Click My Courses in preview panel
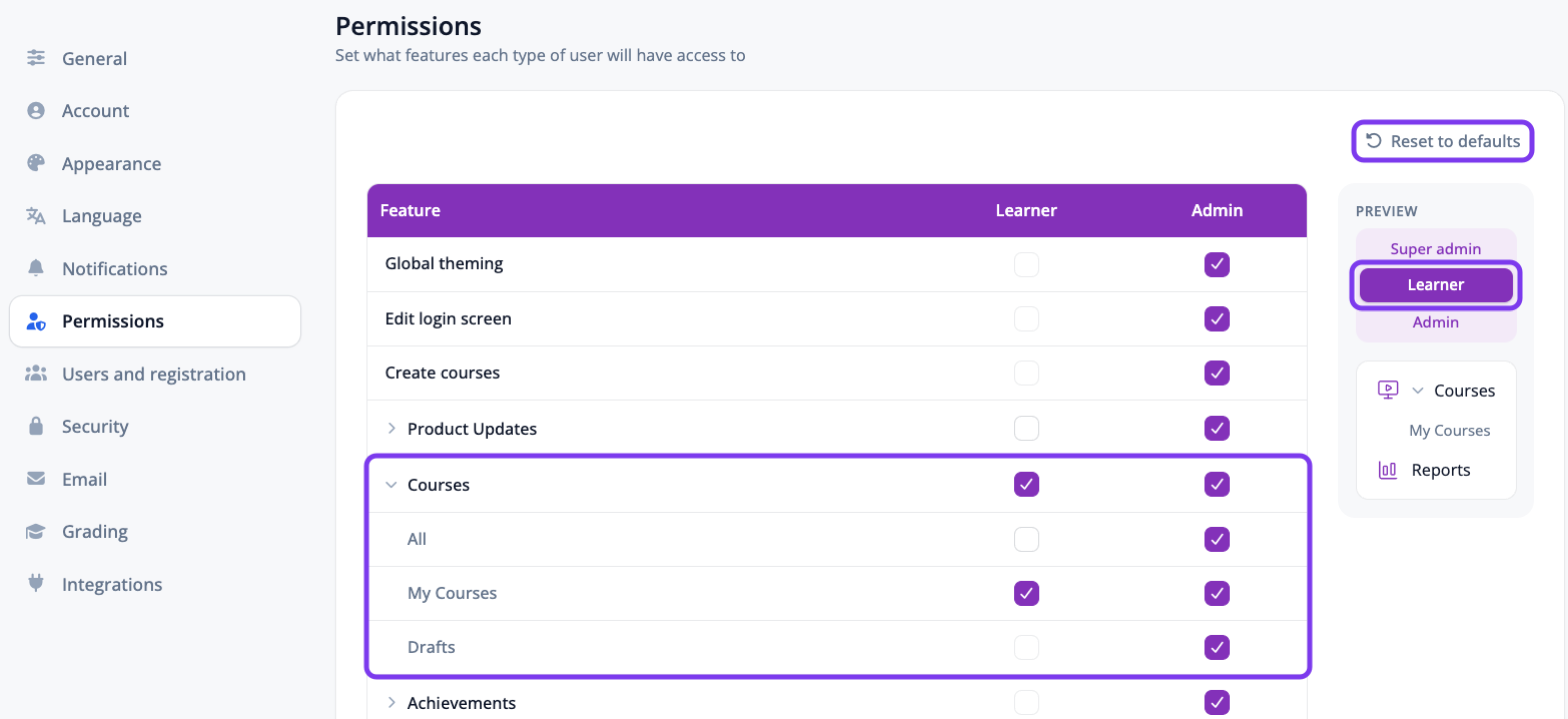Screen dimensions: 1568x719 point(1449,431)
